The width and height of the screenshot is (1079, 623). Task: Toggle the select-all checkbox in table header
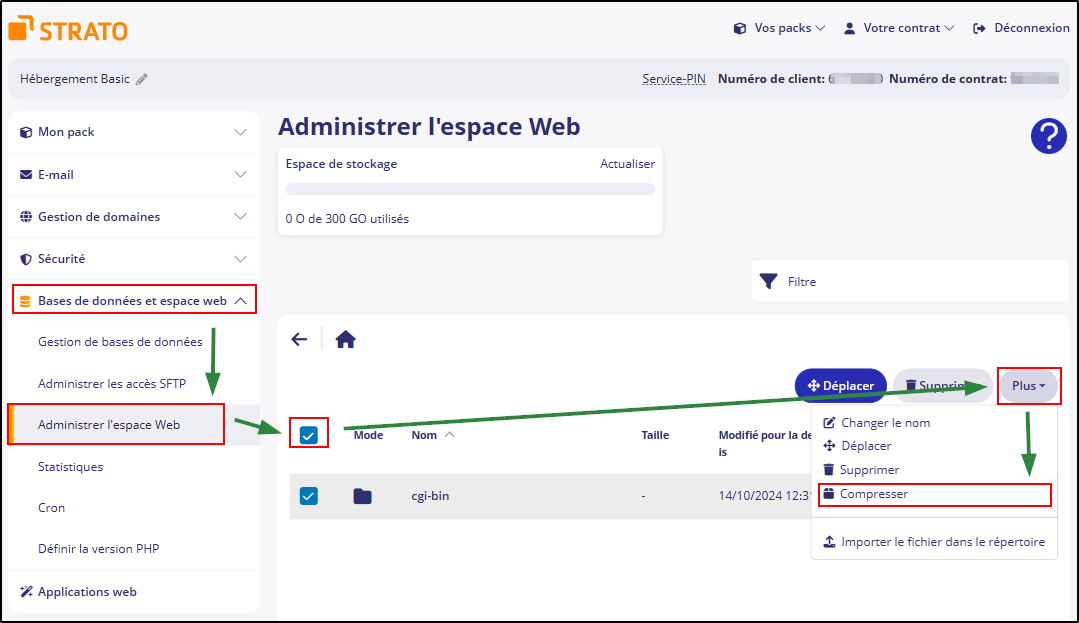coord(309,435)
